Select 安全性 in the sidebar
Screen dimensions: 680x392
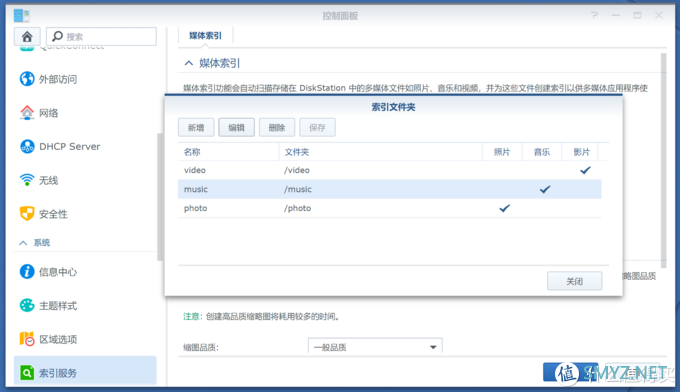53,214
